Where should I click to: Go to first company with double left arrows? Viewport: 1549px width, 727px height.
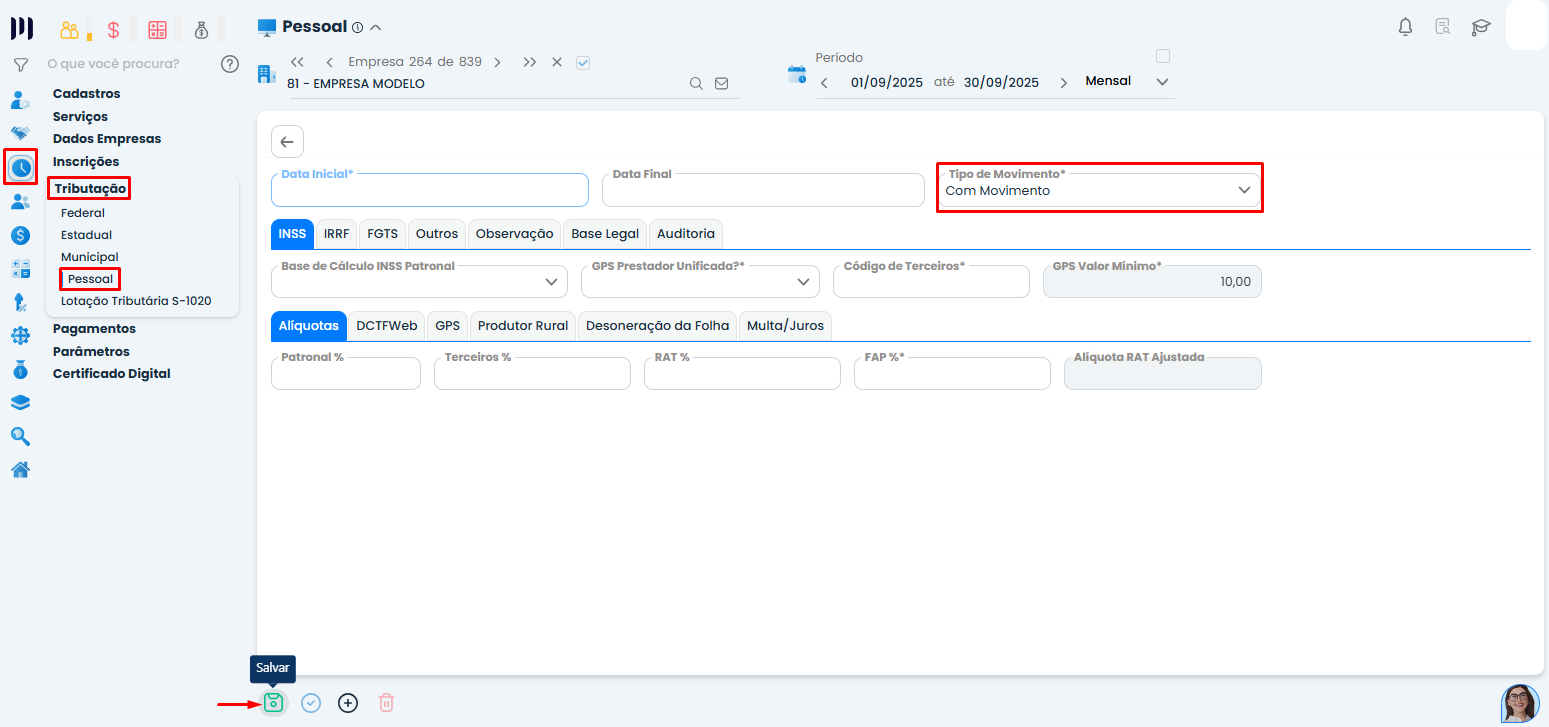click(x=297, y=62)
